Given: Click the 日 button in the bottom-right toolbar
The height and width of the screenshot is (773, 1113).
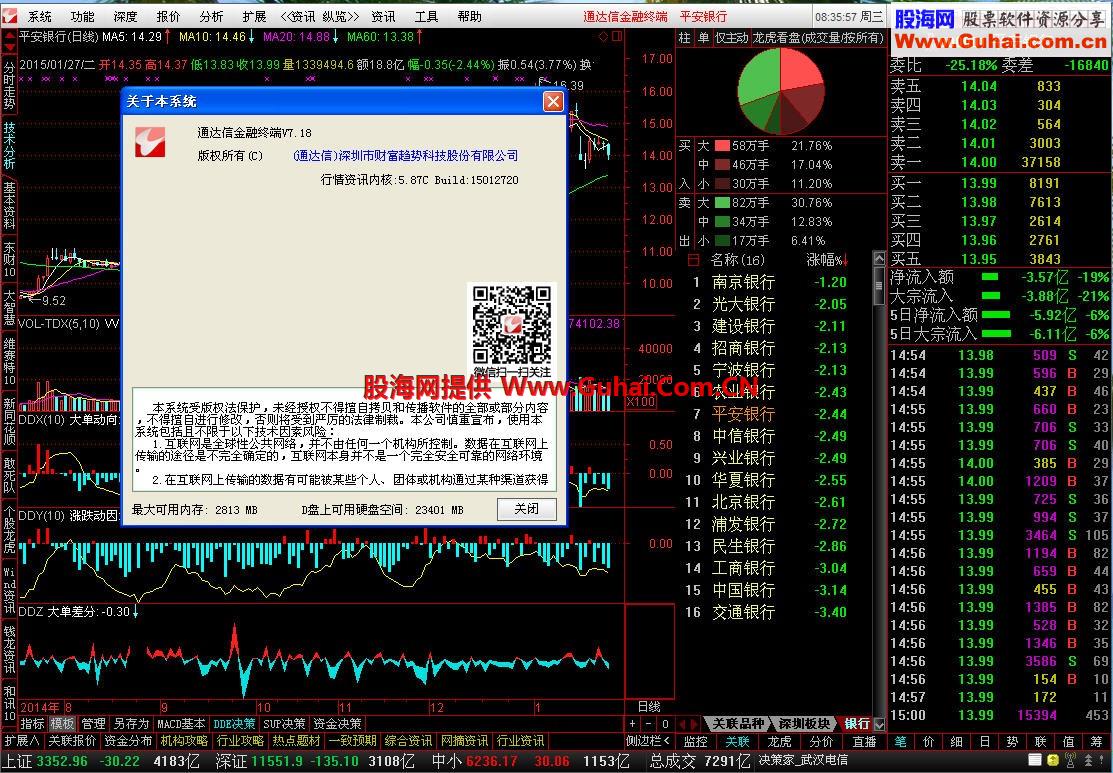Looking at the screenshot, I should [984, 742].
